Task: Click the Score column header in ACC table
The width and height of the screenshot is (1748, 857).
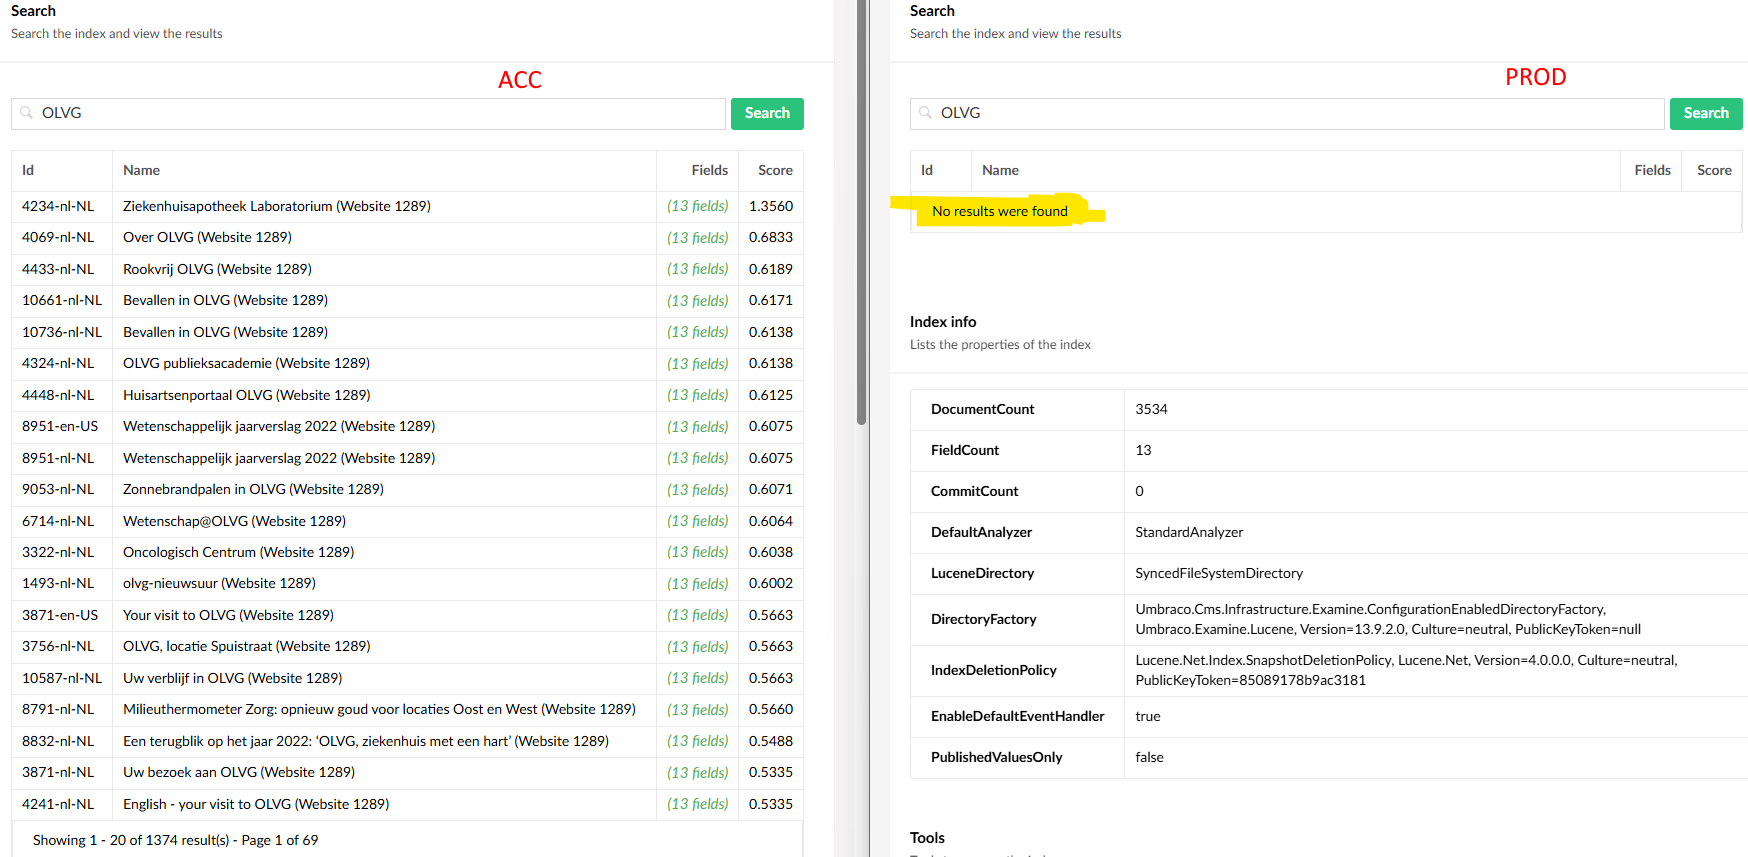Action: (774, 171)
